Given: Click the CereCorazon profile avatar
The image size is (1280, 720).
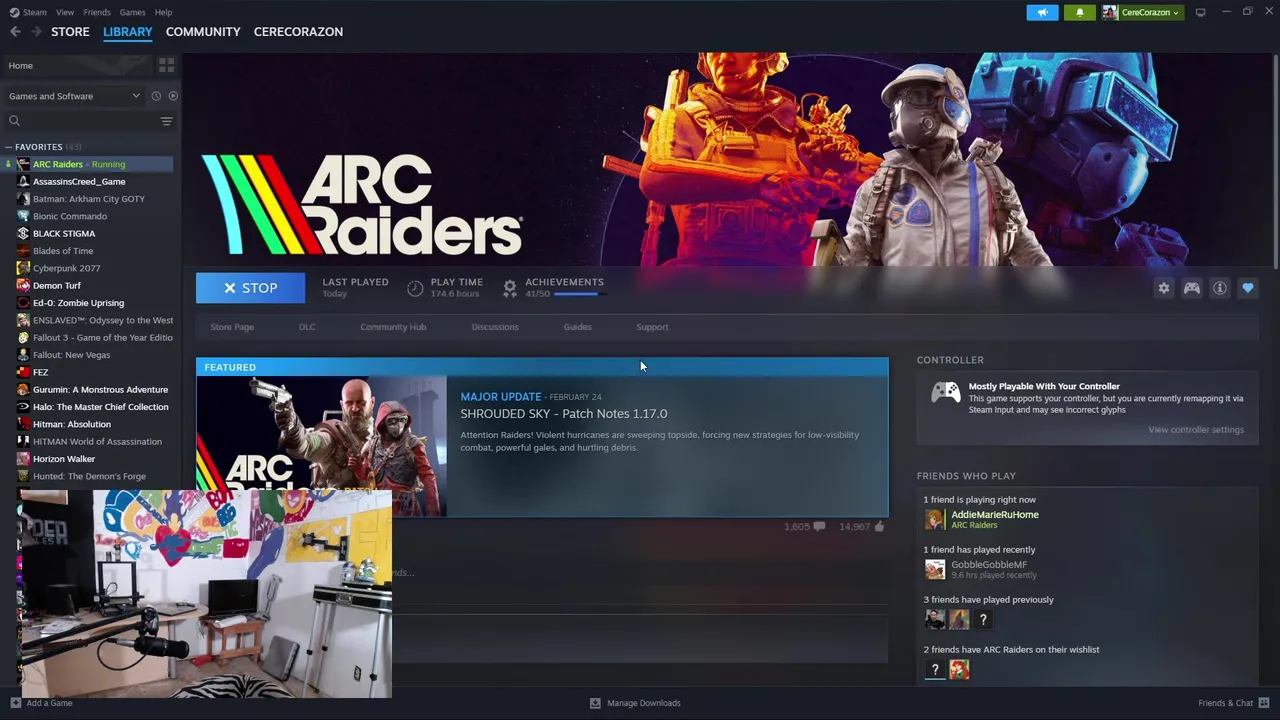Looking at the screenshot, I should tap(1110, 12).
